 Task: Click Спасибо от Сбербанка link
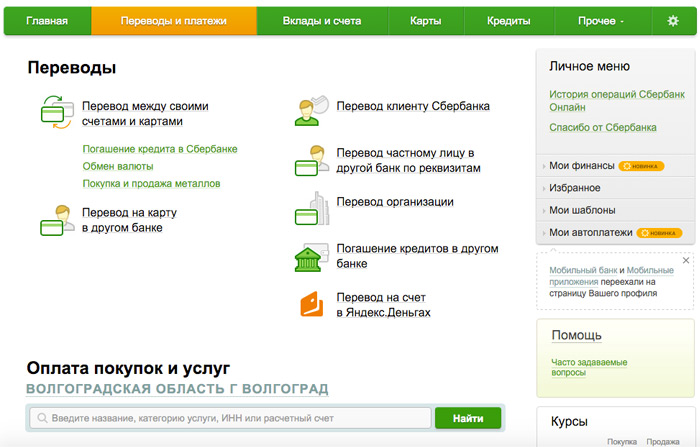point(603,127)
